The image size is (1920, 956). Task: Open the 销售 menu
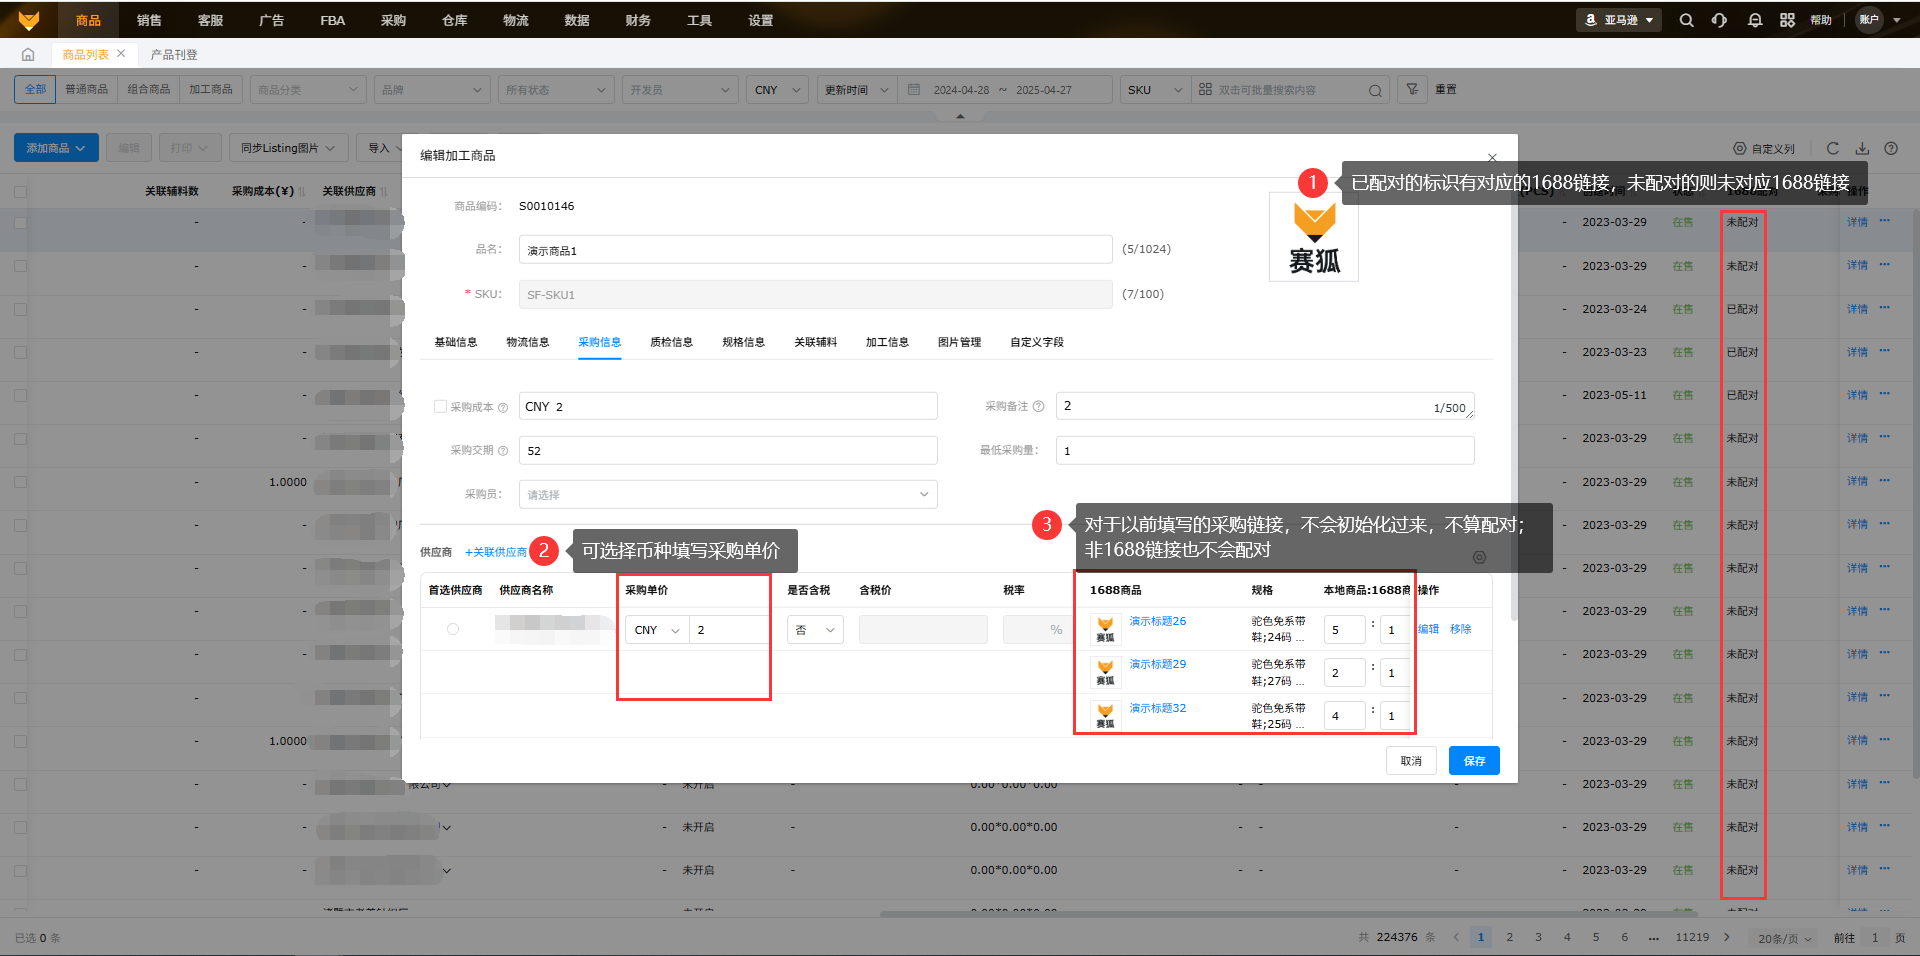[149, 20]
